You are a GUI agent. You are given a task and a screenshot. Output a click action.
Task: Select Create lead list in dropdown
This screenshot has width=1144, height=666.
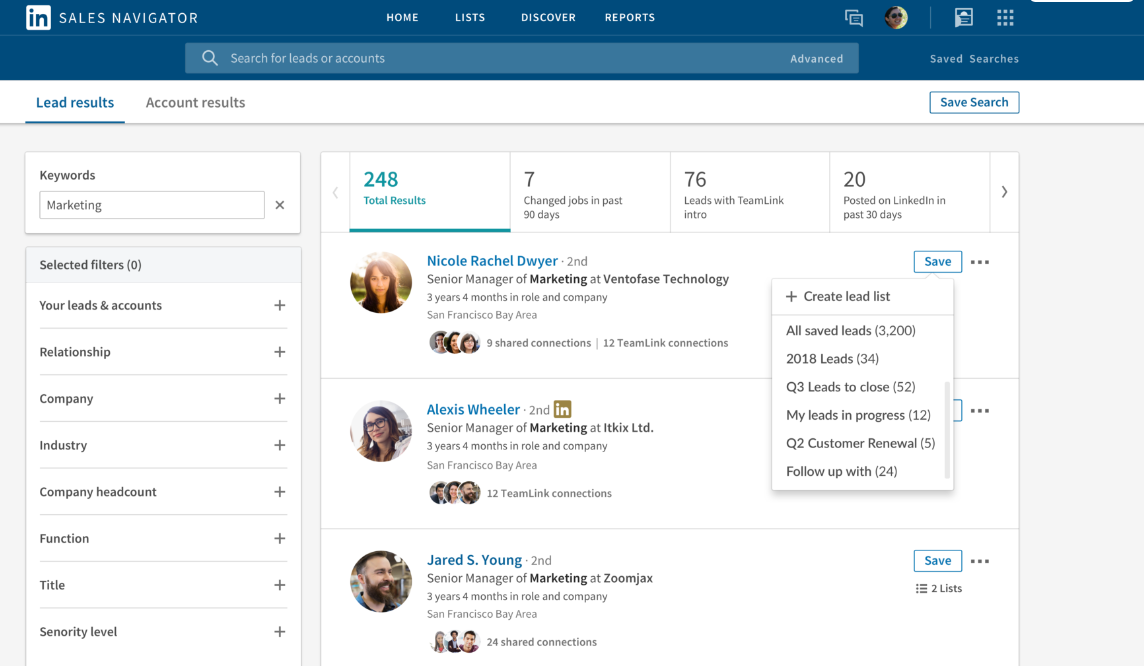pos(862,296)
